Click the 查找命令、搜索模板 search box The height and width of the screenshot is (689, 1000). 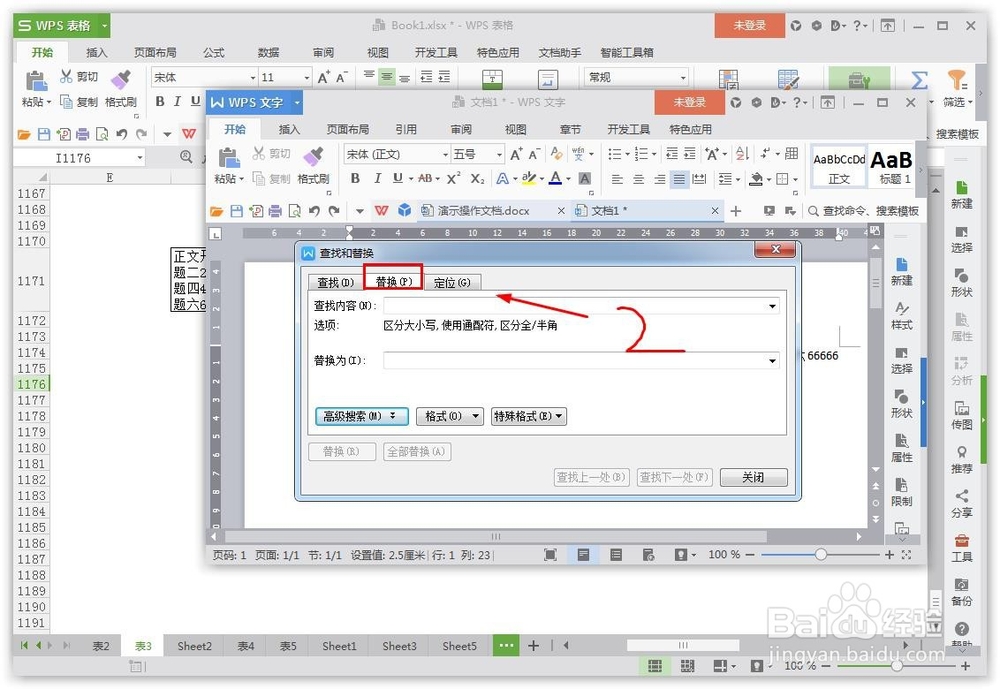click(x=864, y=211)
